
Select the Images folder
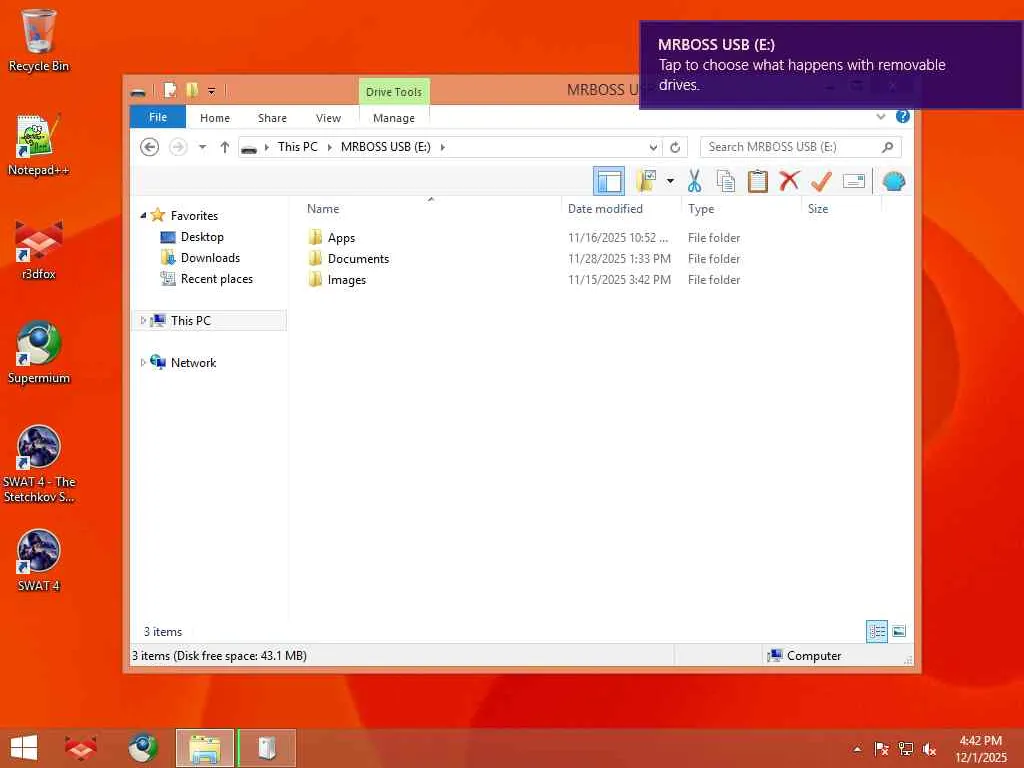tap(346, 280)
